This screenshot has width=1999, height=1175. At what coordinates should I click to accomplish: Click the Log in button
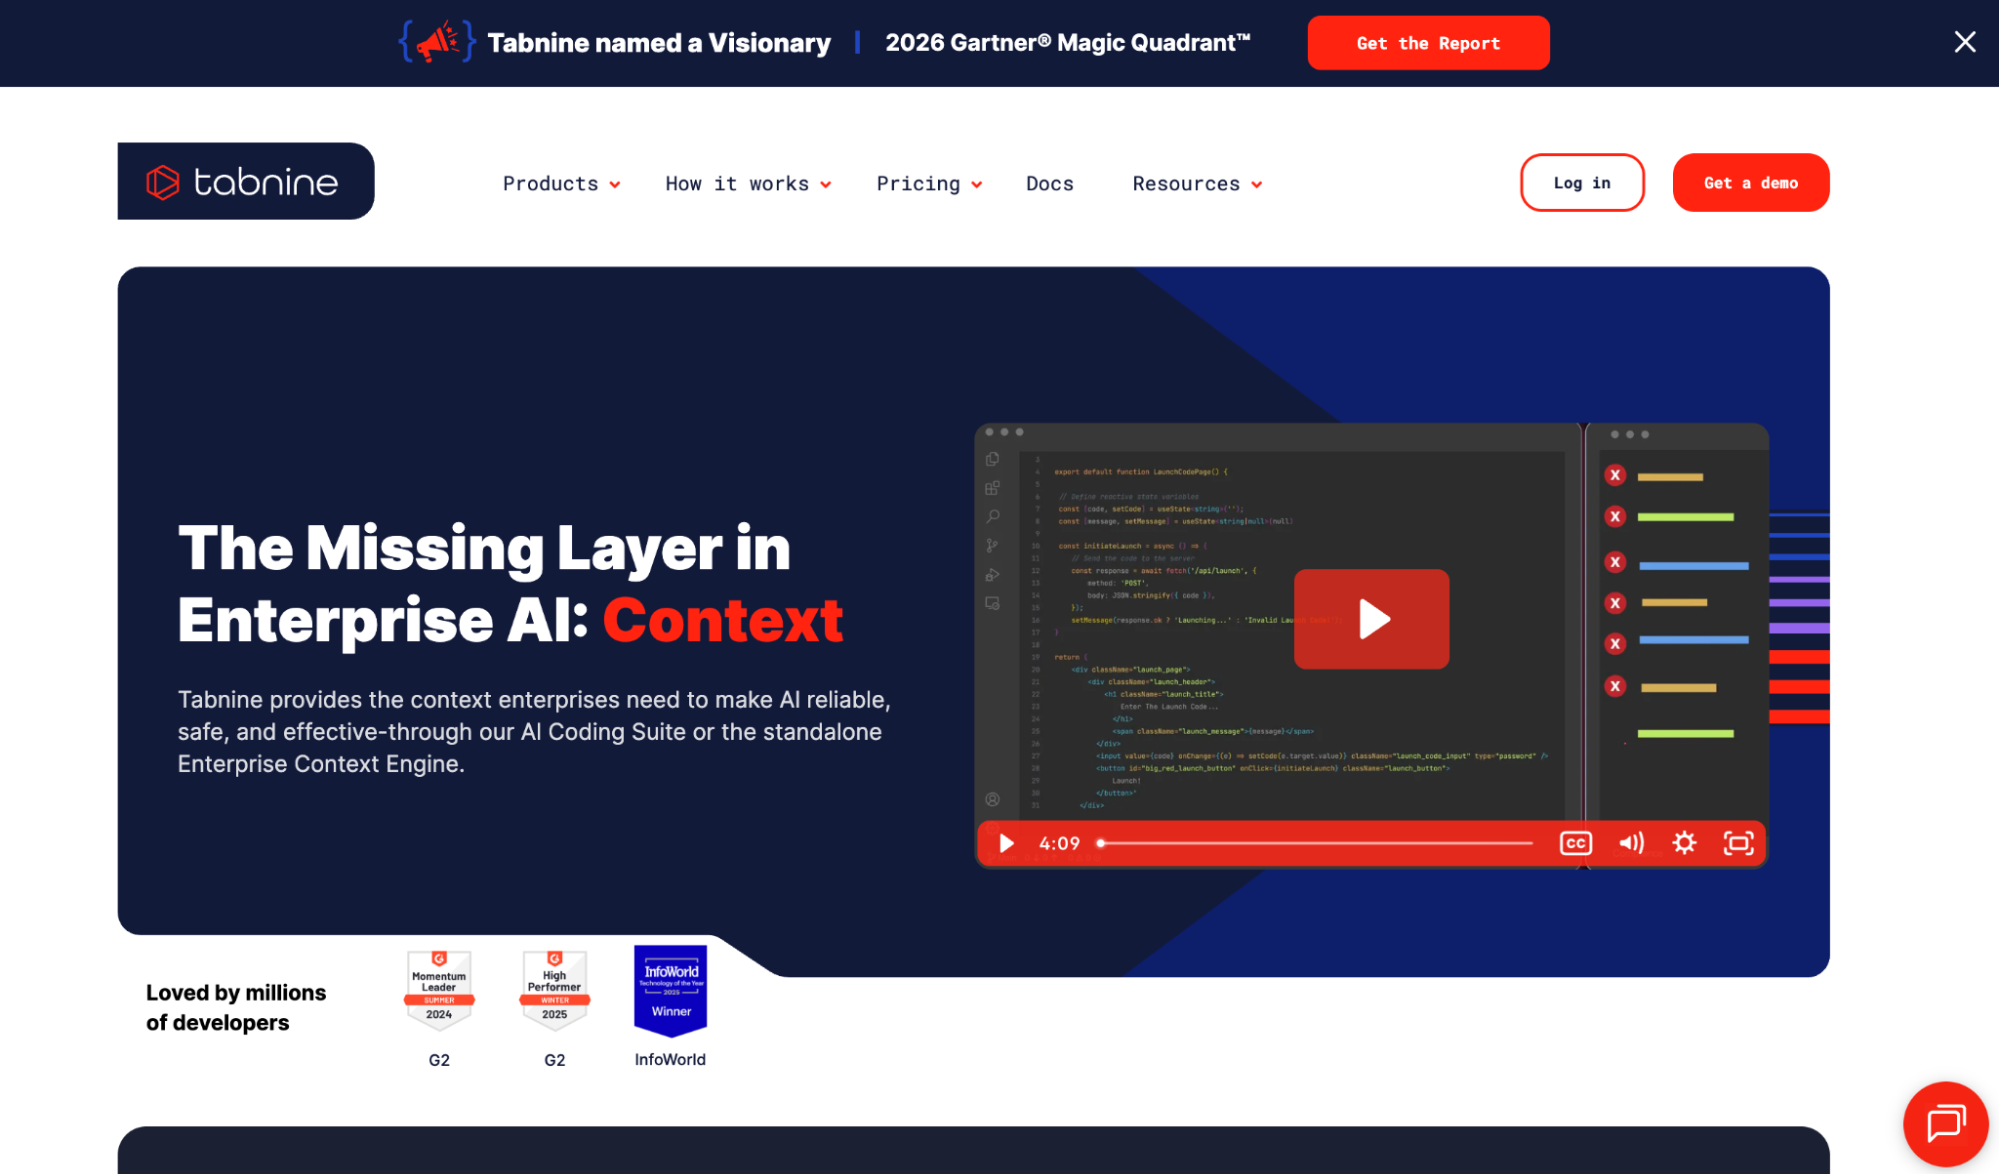point(1582,183)
